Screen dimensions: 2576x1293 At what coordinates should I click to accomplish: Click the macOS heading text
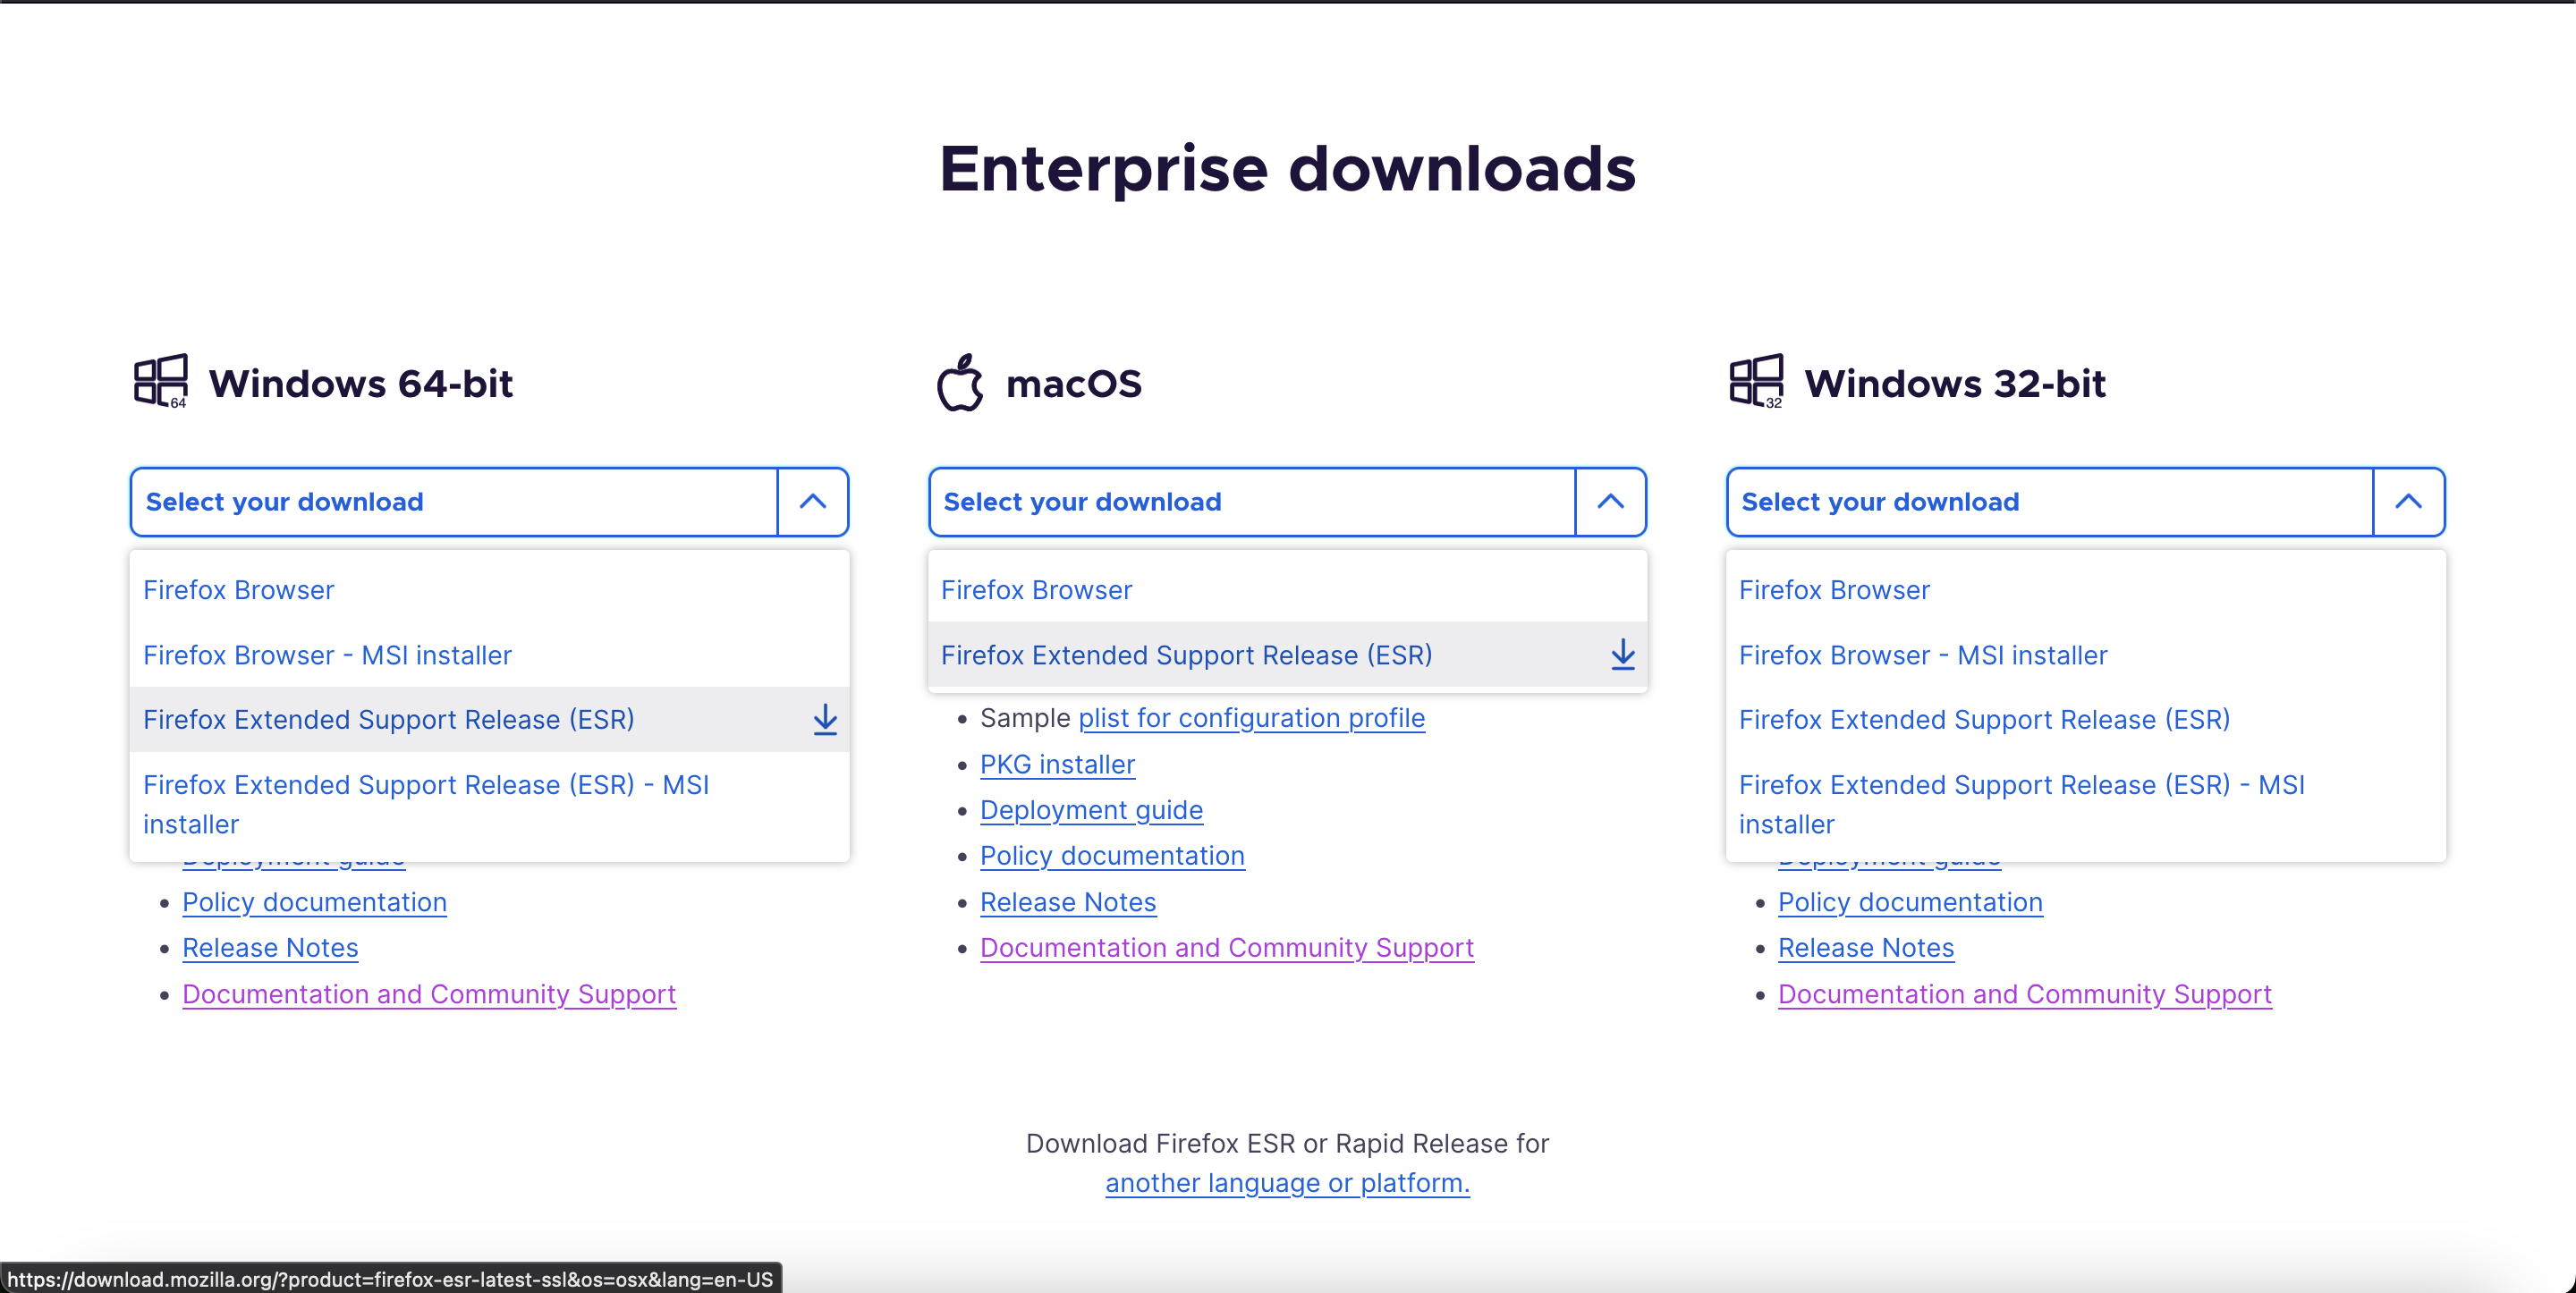pyautogui.click(x=1073, y=384)
